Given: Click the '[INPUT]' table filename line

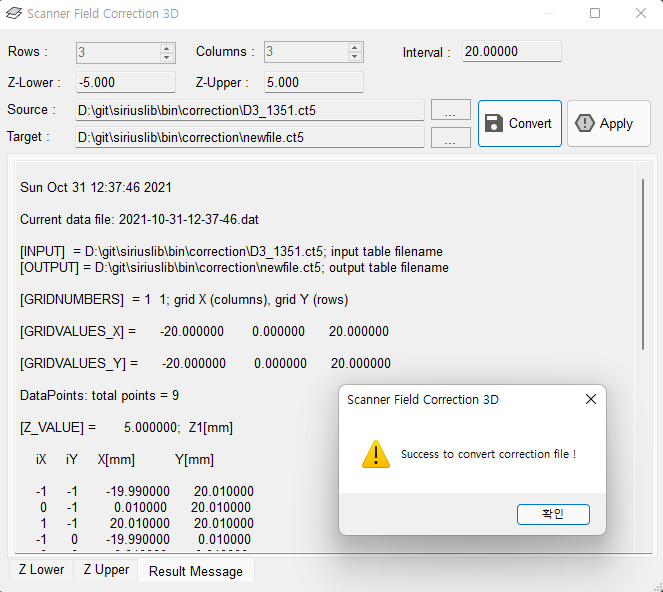Looking at the screenshot, I should click(x=231, y=252).
